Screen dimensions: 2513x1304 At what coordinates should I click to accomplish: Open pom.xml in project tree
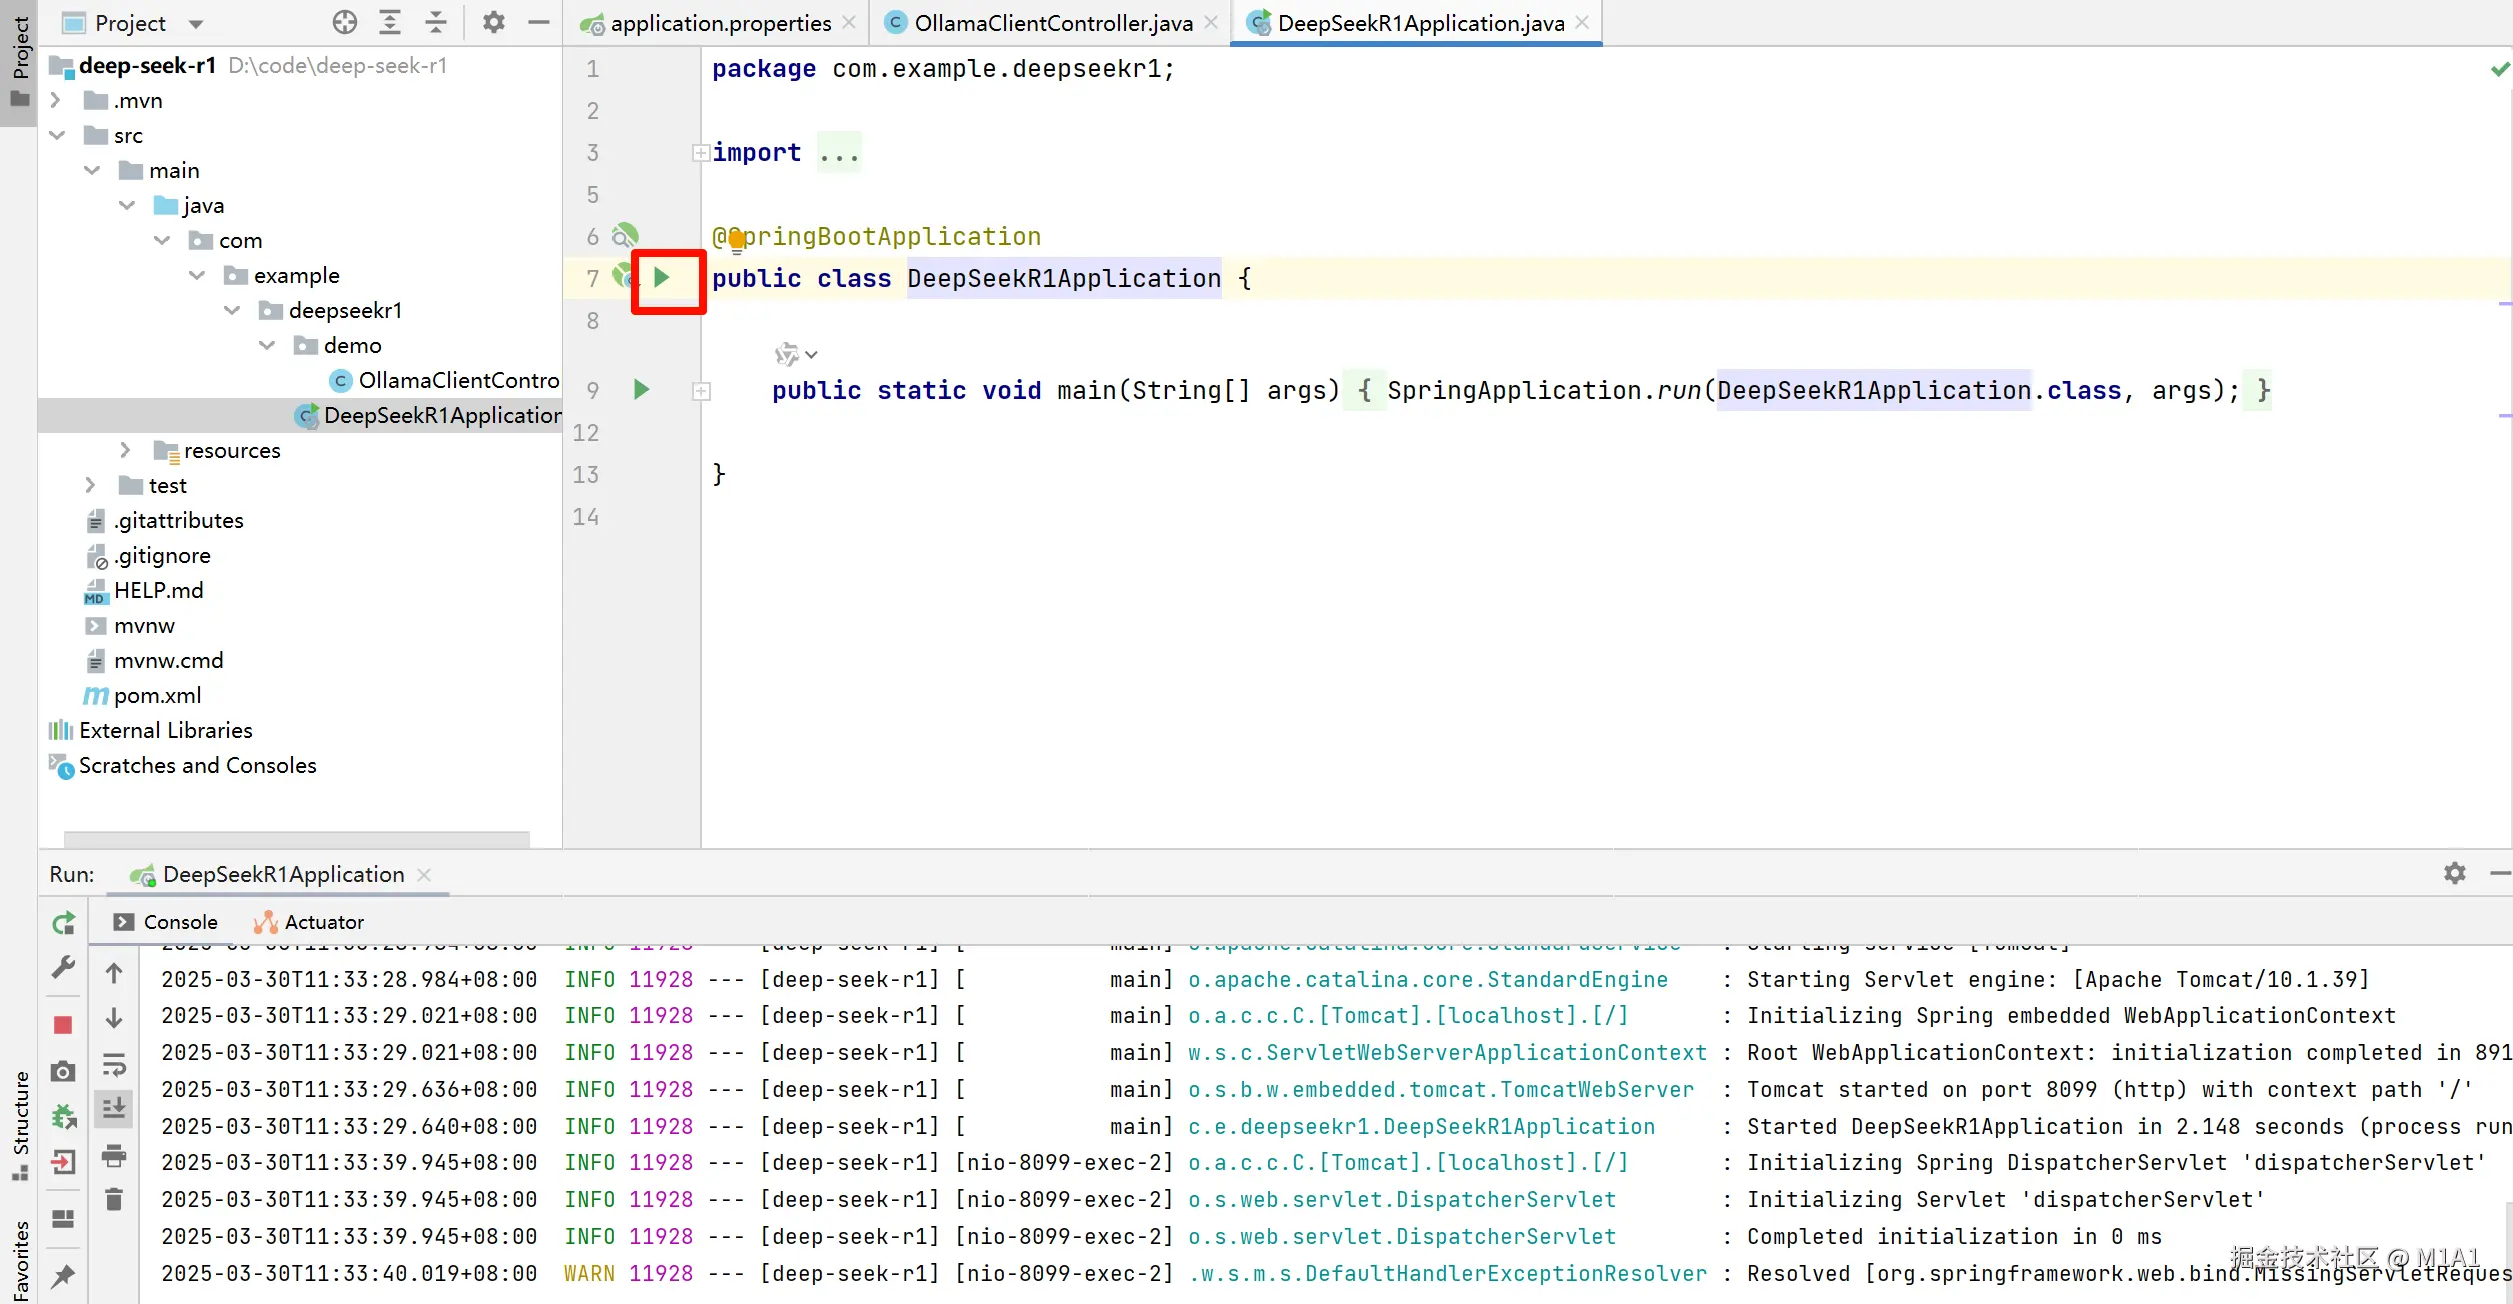pyautogui.click(x=157, y=695)
